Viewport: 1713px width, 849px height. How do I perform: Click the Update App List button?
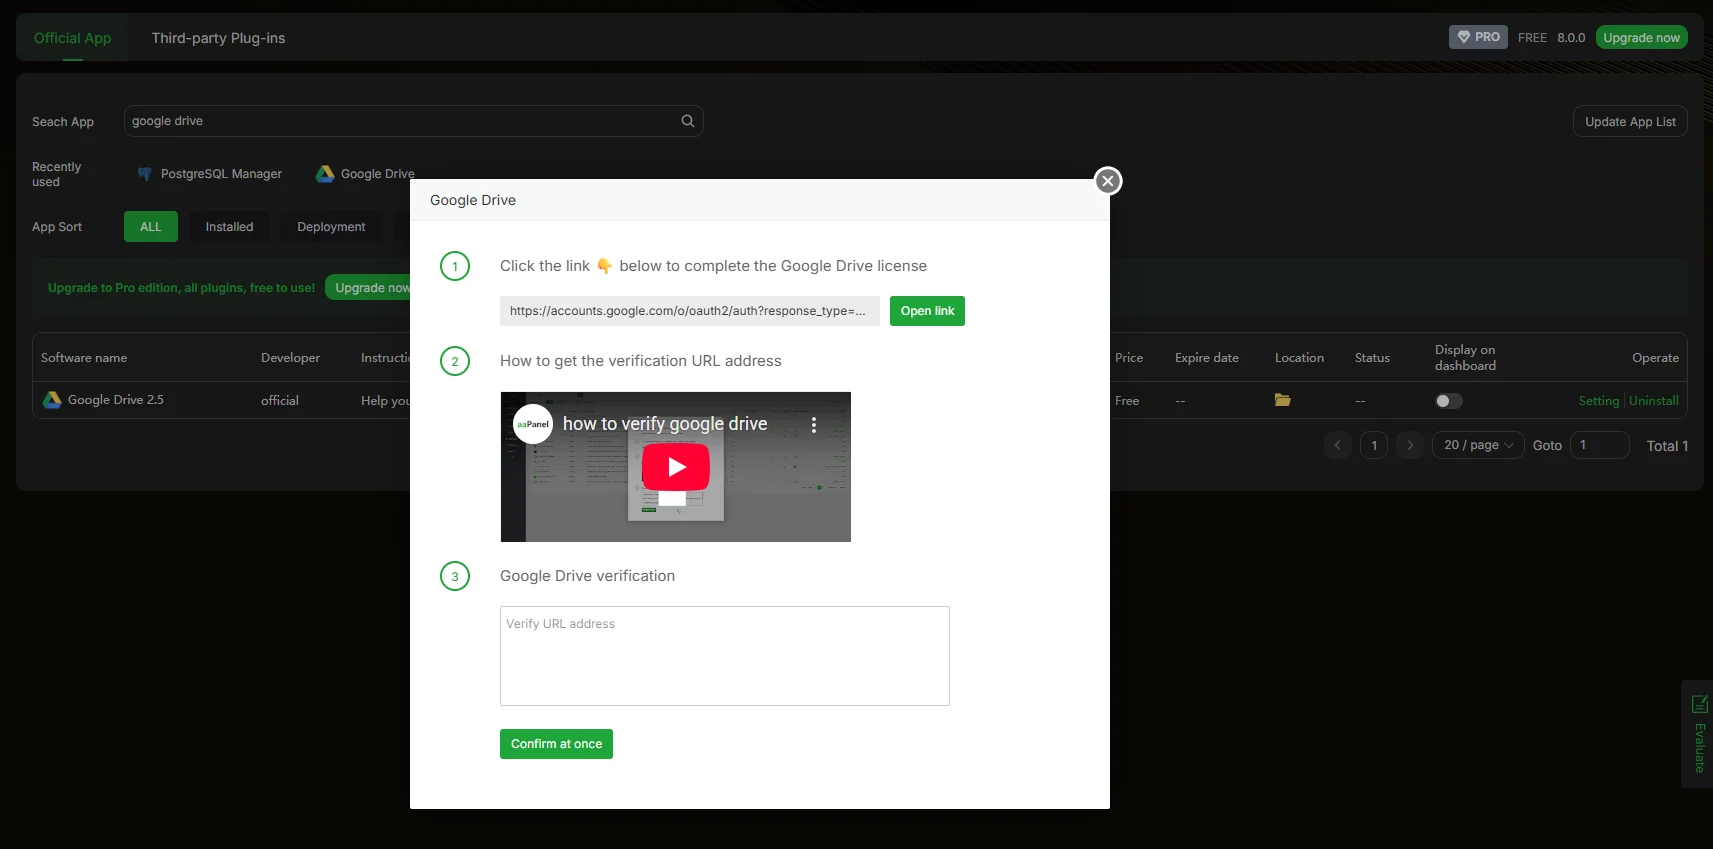[1629, 122]
